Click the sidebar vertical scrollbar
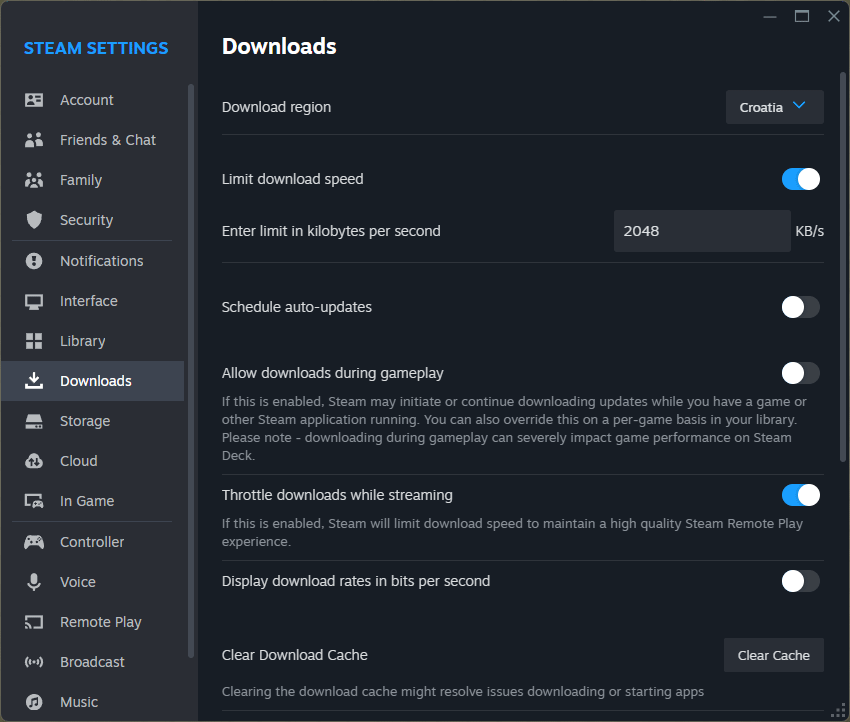This screenshot has height=722, width=850. pyautogui.click(x=191, y=371)
